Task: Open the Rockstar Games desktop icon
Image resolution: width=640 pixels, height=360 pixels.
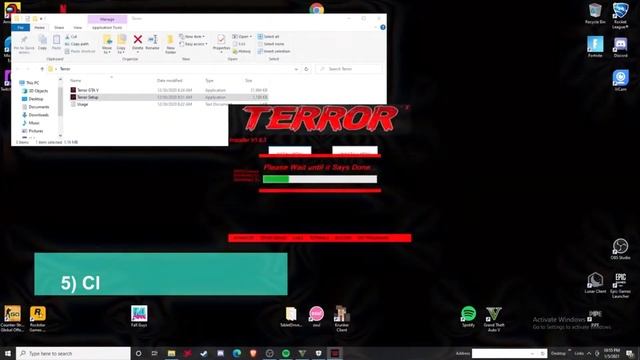Action: [x=38, y=319]
